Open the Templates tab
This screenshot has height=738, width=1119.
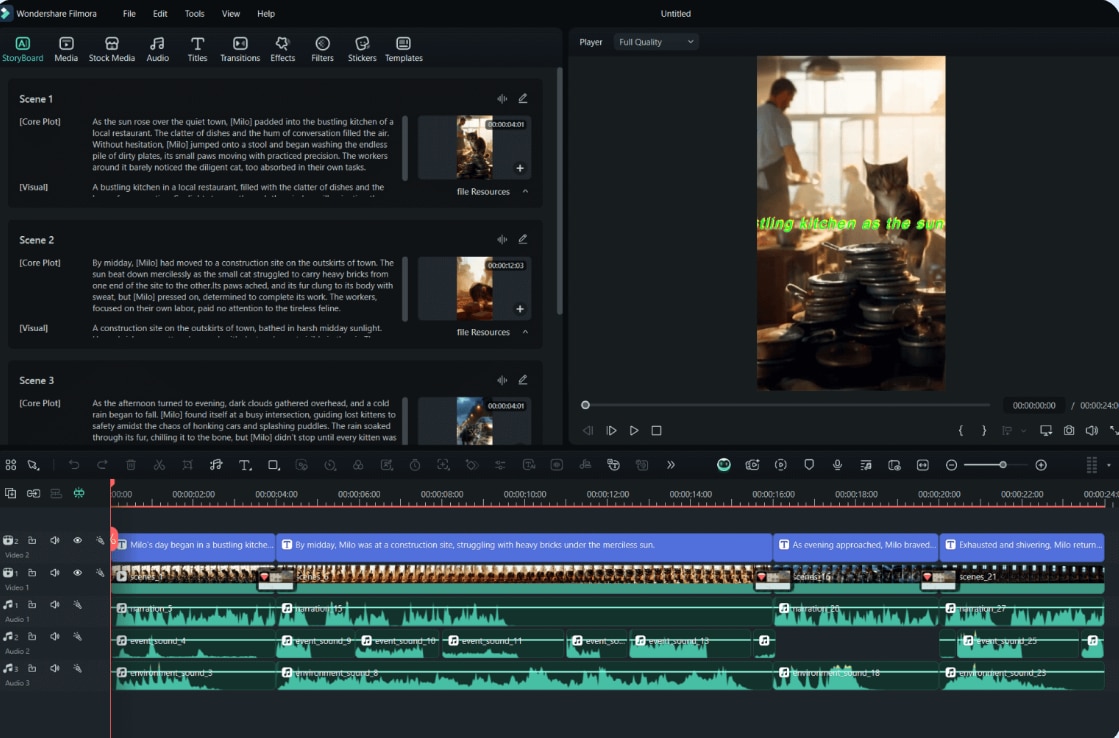pos(403,49)
